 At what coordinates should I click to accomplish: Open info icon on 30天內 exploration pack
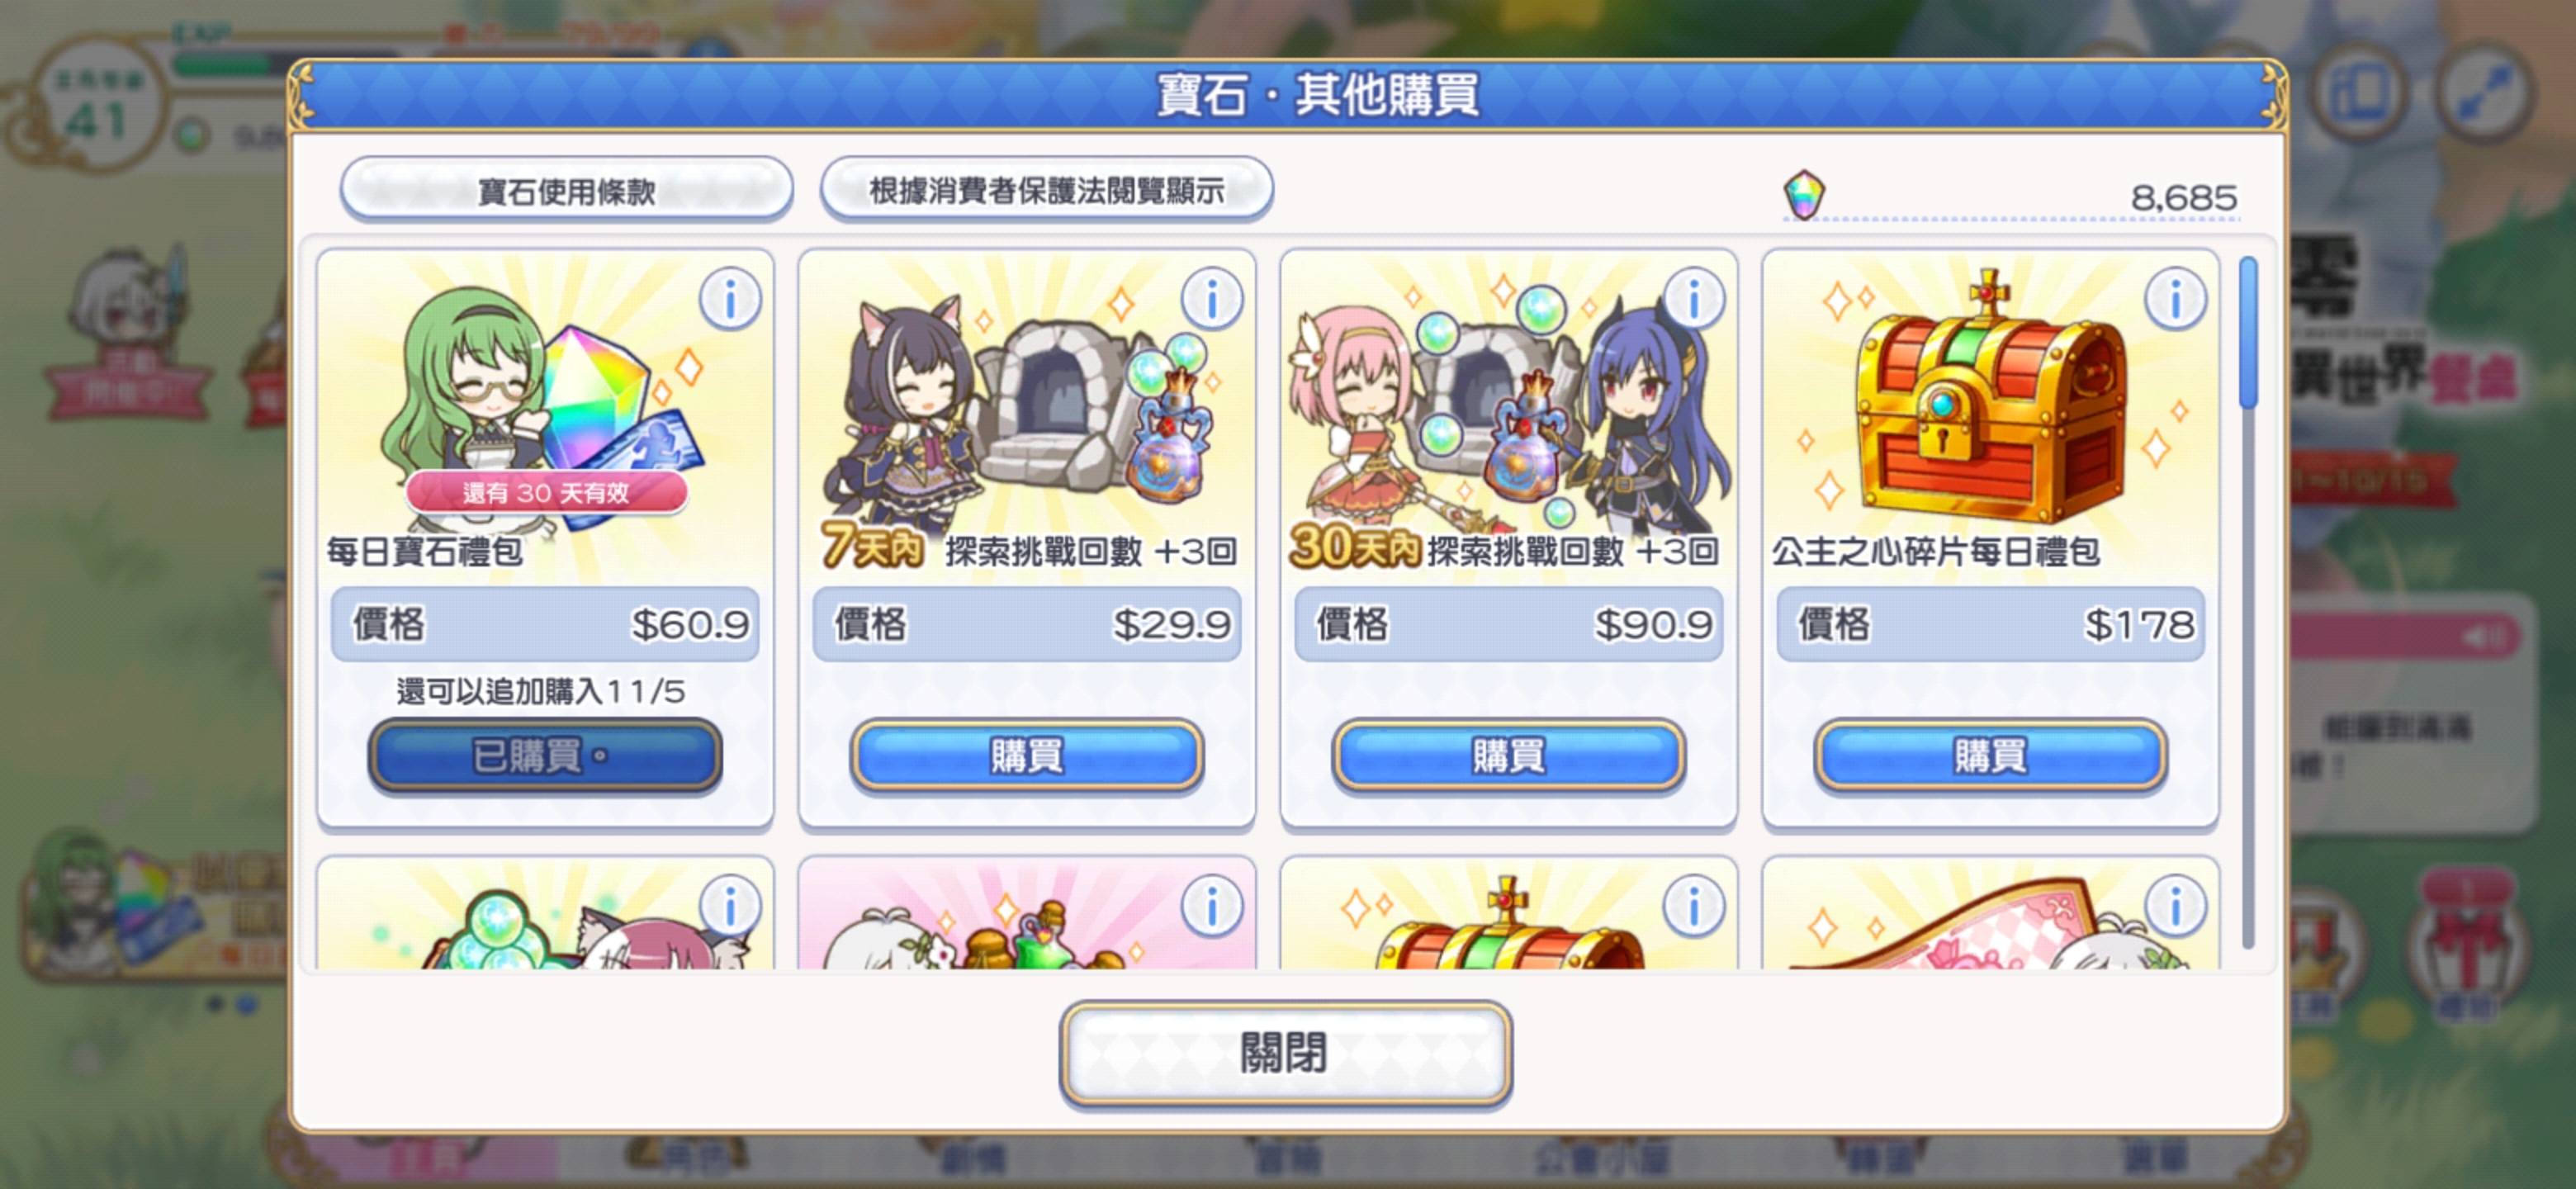pos(1694,298)
